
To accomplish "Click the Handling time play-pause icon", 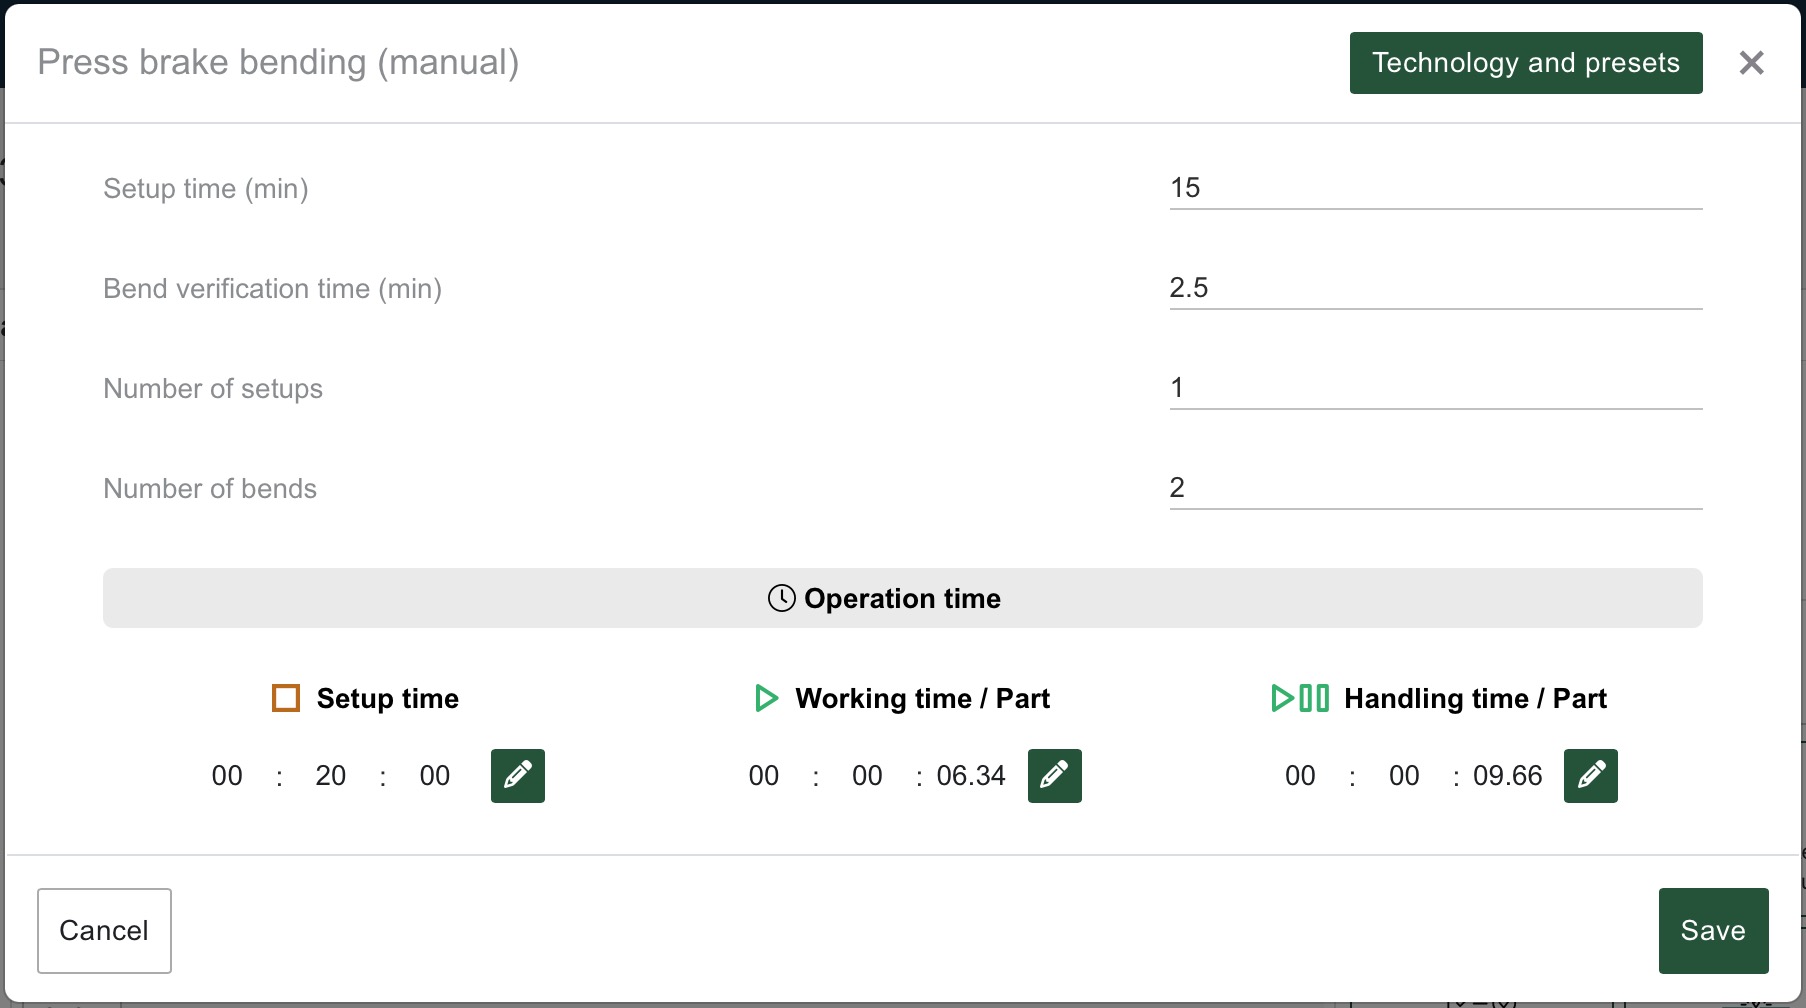I will (x=1299, y=698).
